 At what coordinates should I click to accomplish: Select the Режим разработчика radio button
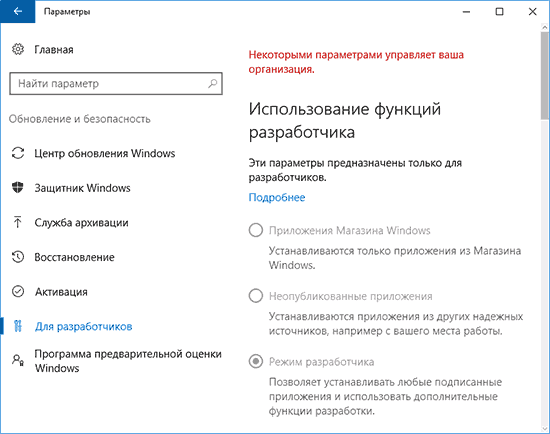[x=256, y=361]
